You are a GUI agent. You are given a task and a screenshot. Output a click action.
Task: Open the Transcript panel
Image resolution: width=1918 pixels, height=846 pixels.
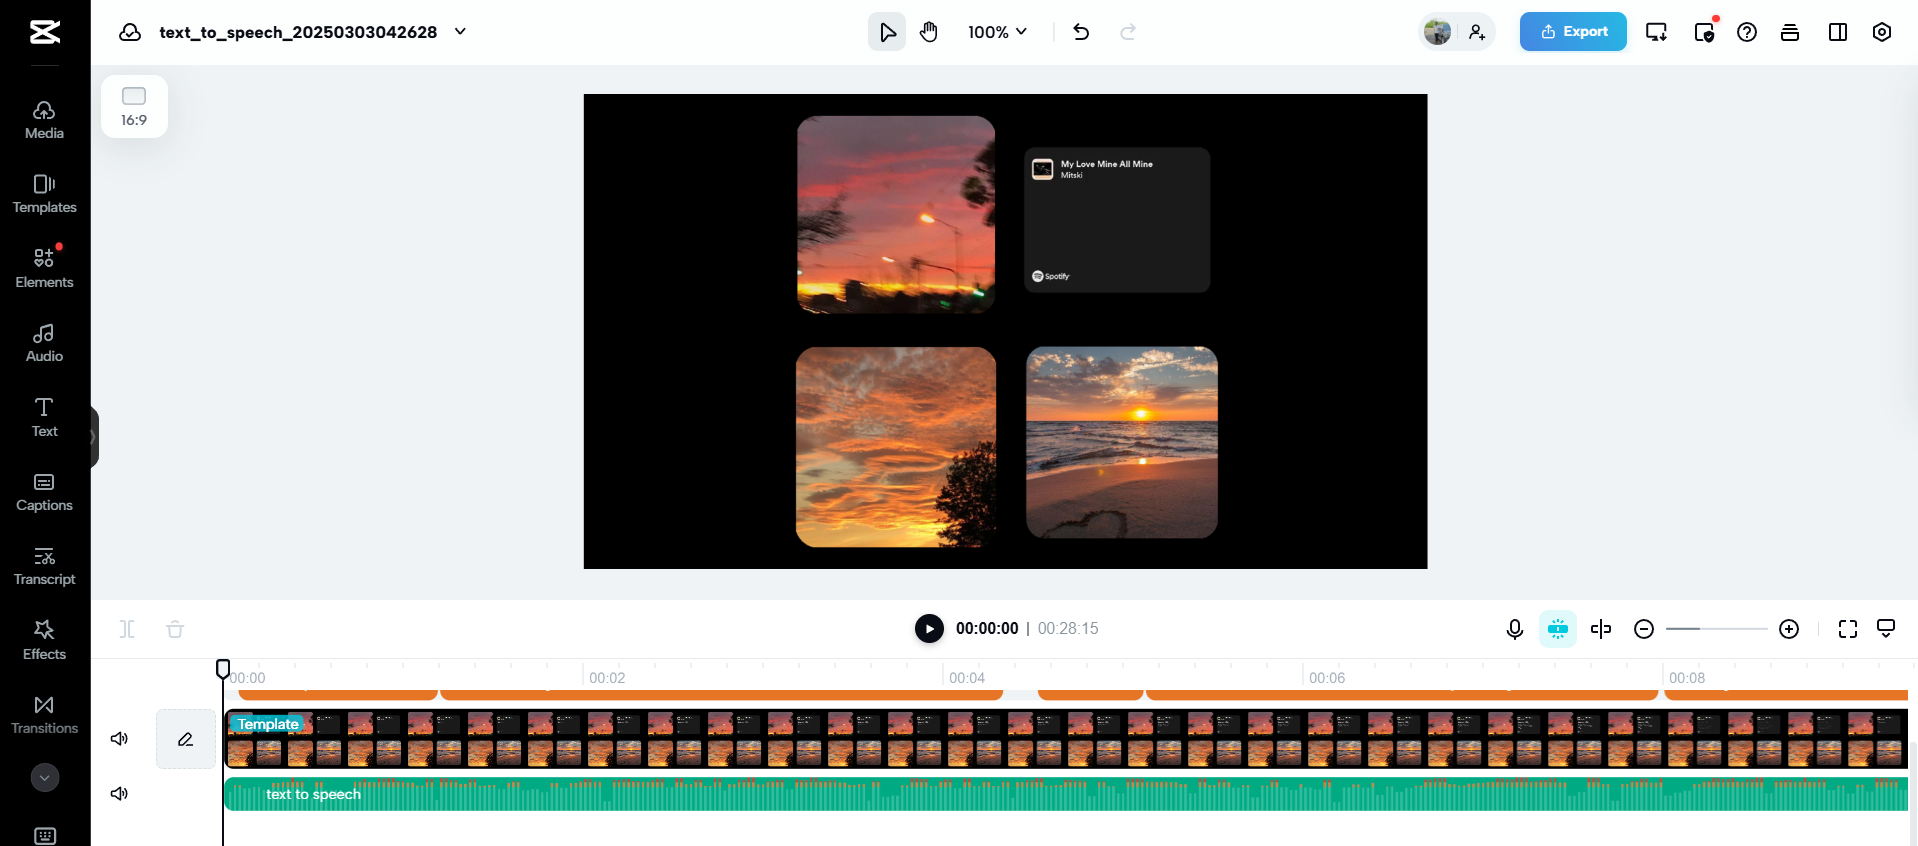tap(44, 566)
